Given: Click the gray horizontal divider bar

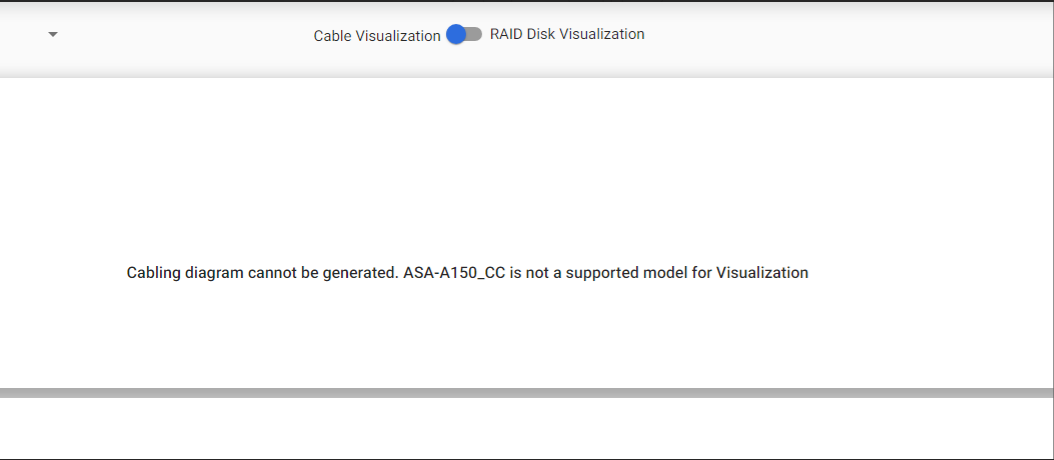Looking at the screenshot, I should [x=527, y=393].
